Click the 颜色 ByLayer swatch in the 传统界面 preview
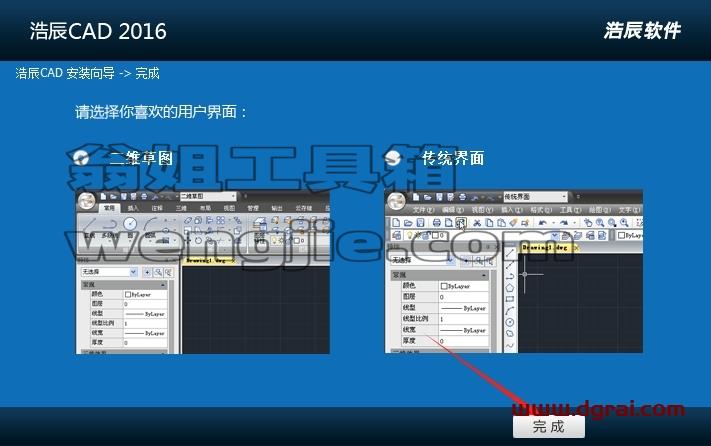Viewport: 711px width, 446px height. pos(463,286)
